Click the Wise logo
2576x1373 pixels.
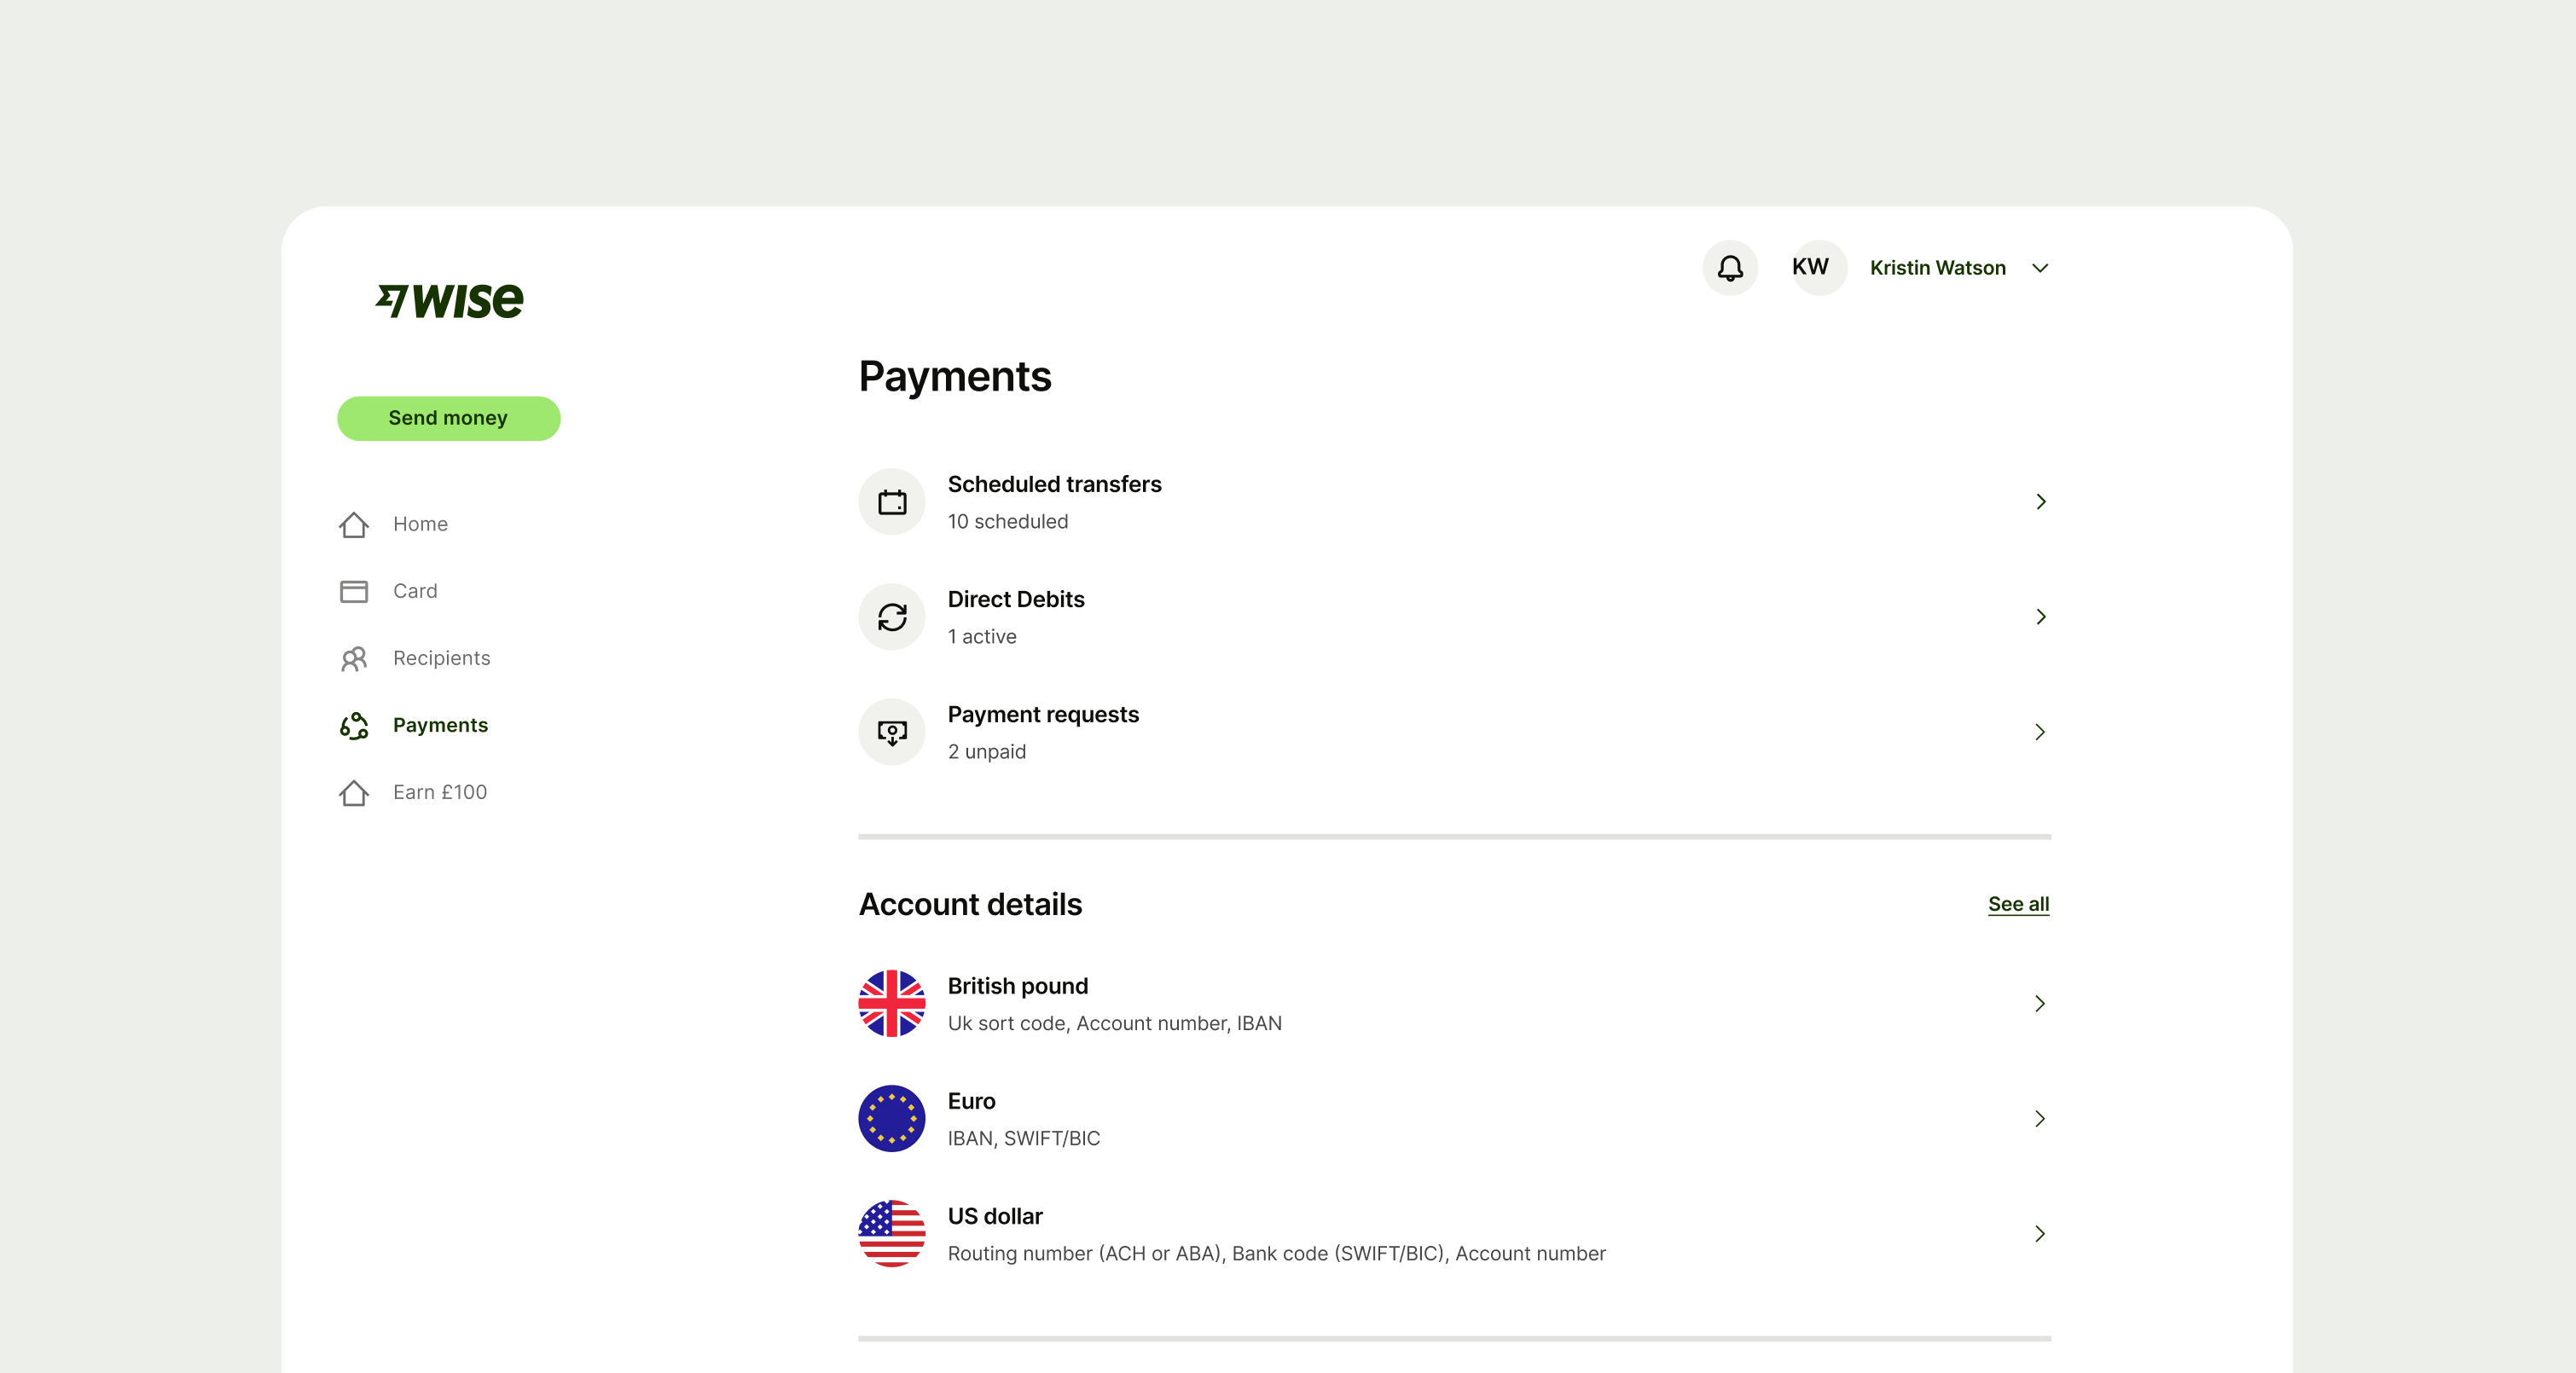tap(449, 300)
